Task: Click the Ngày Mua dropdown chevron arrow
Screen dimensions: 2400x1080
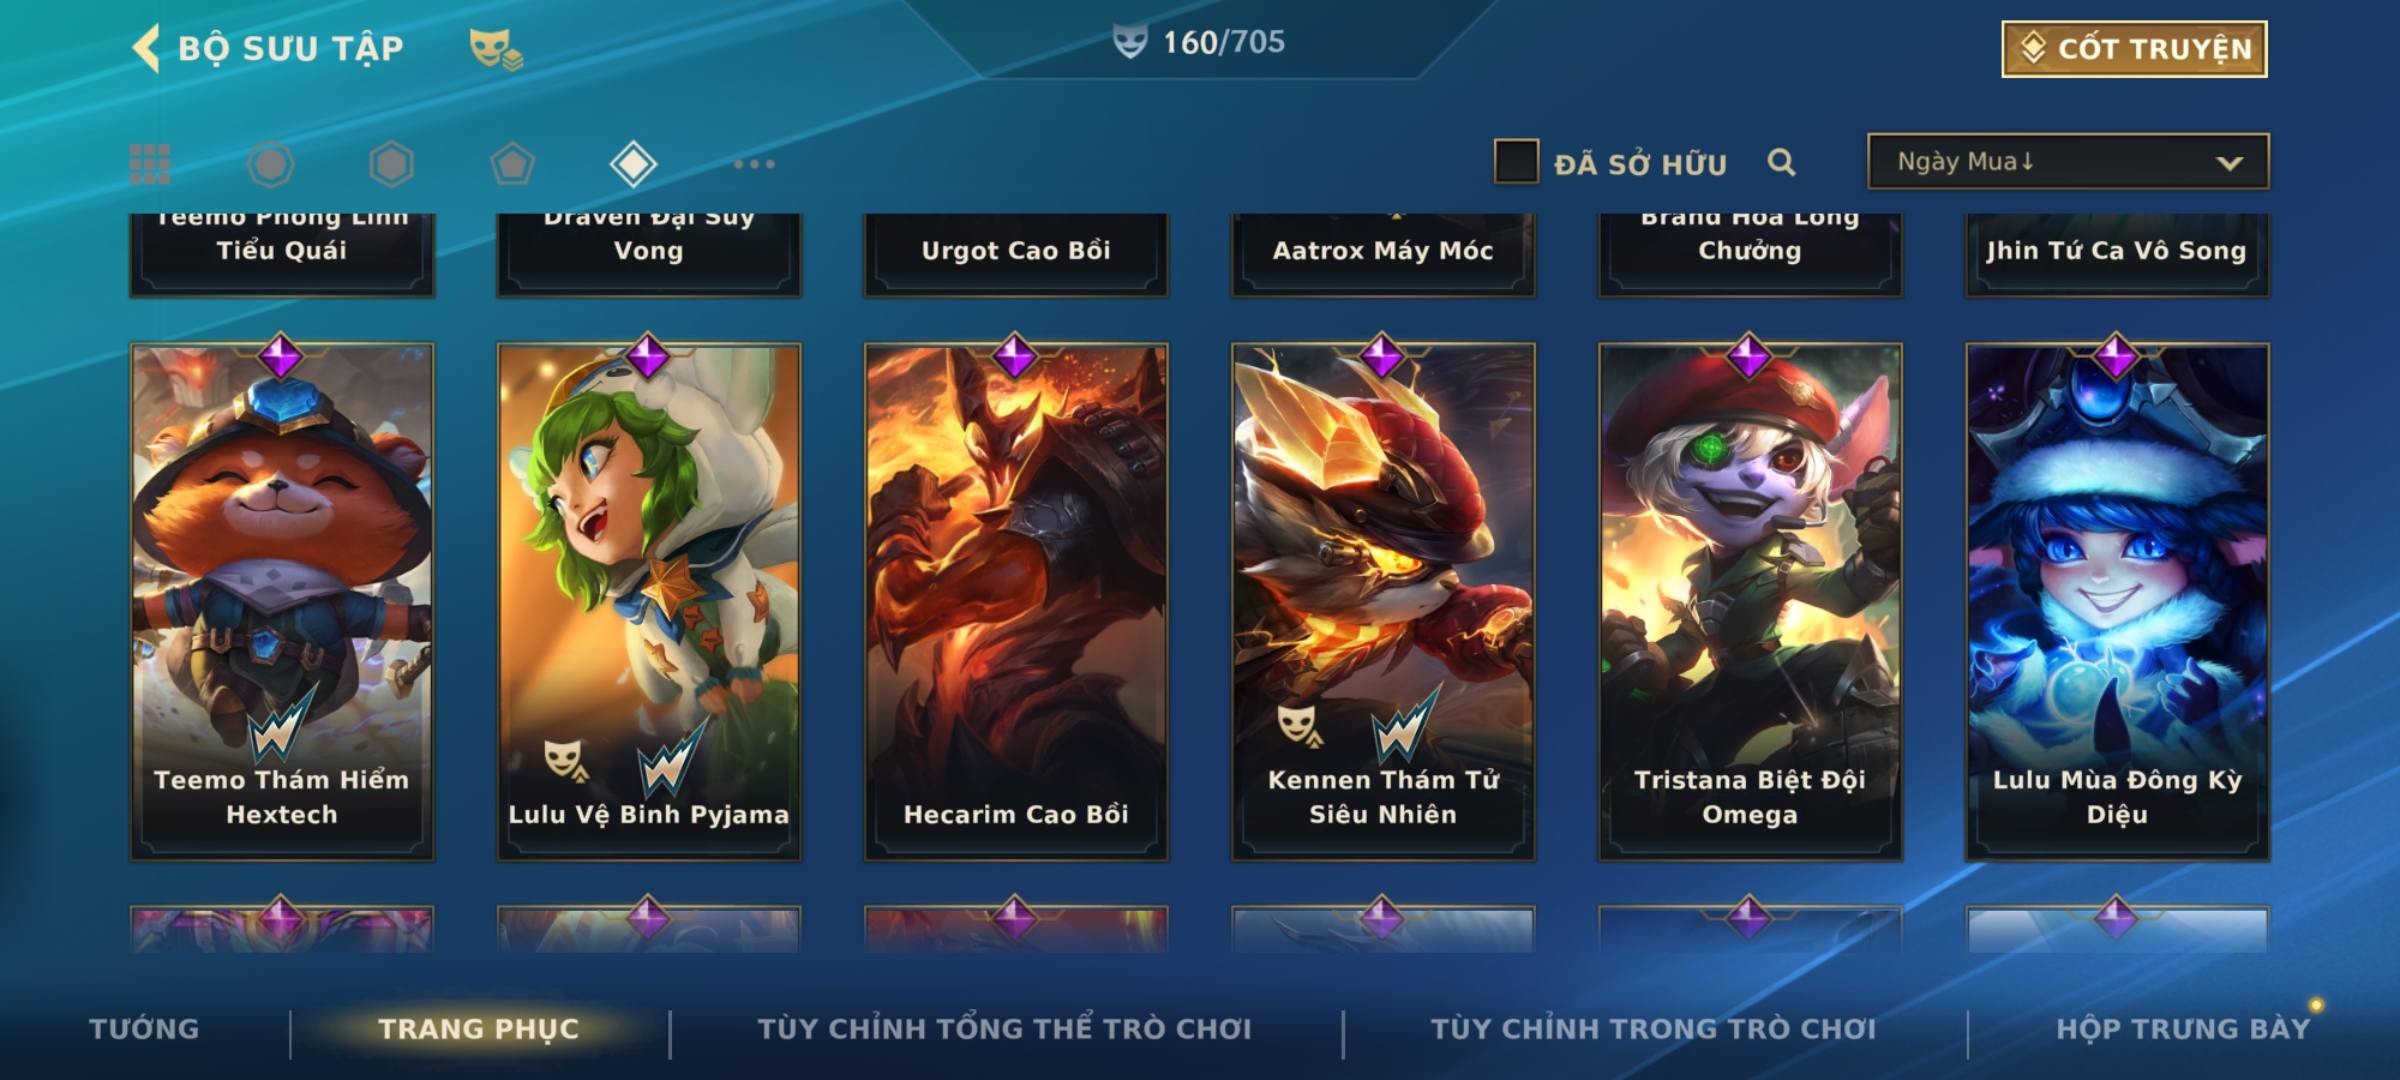Action: [x=2230, y=163]
